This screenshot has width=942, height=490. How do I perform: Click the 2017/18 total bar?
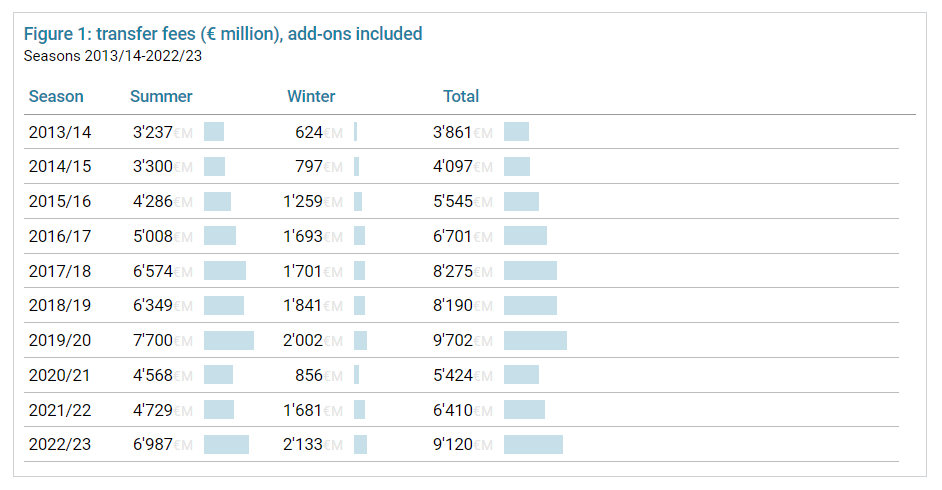coord(530,271)
